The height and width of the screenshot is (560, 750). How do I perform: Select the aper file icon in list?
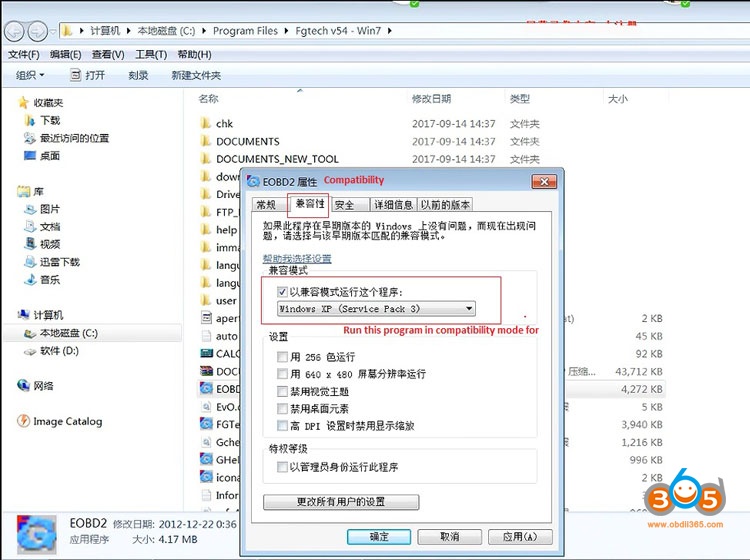pos(206,318)
